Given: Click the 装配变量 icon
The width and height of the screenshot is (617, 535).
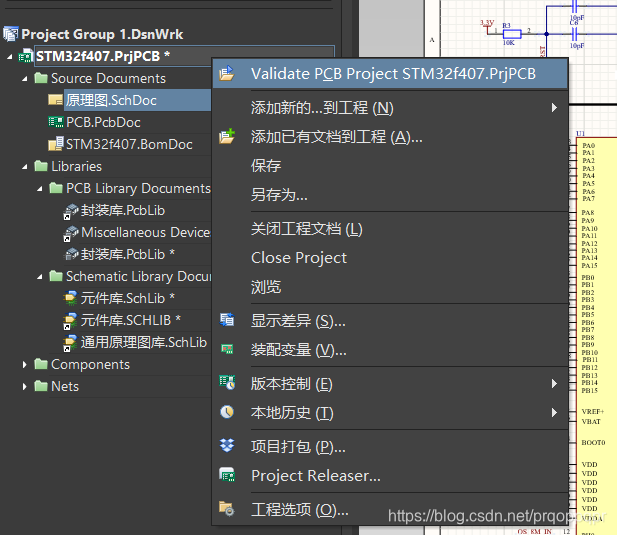Looking at the screenshot, I should 227,350.
